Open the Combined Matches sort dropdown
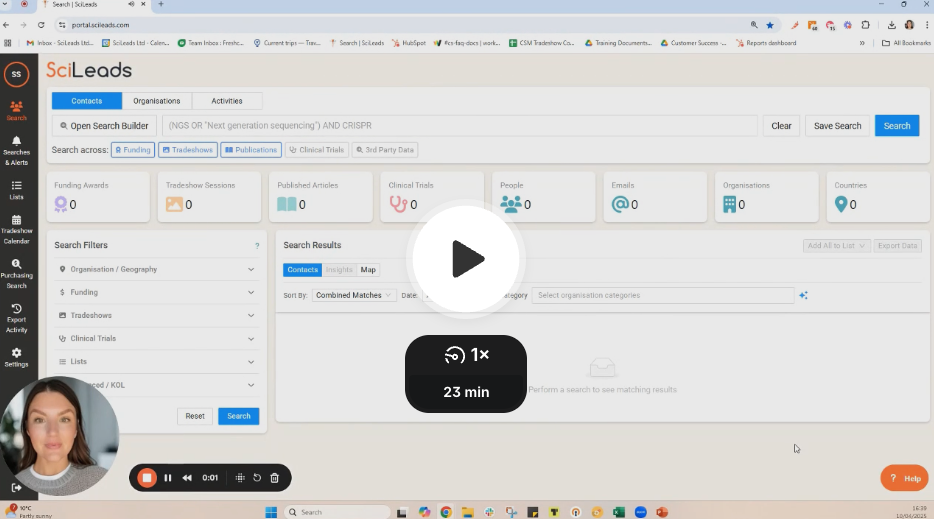This screenshot has width=934, height=519. [x=354, y=295]
